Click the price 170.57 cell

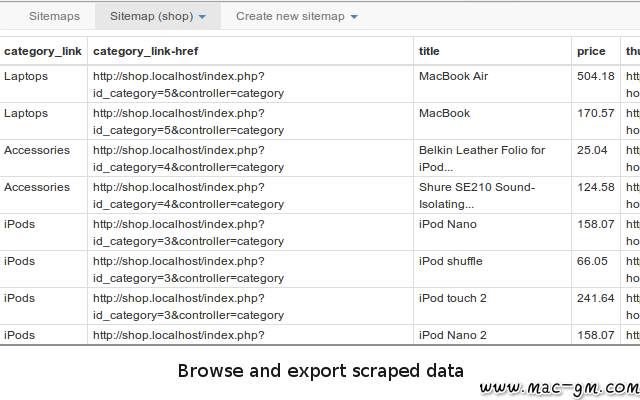click(596, 121)
